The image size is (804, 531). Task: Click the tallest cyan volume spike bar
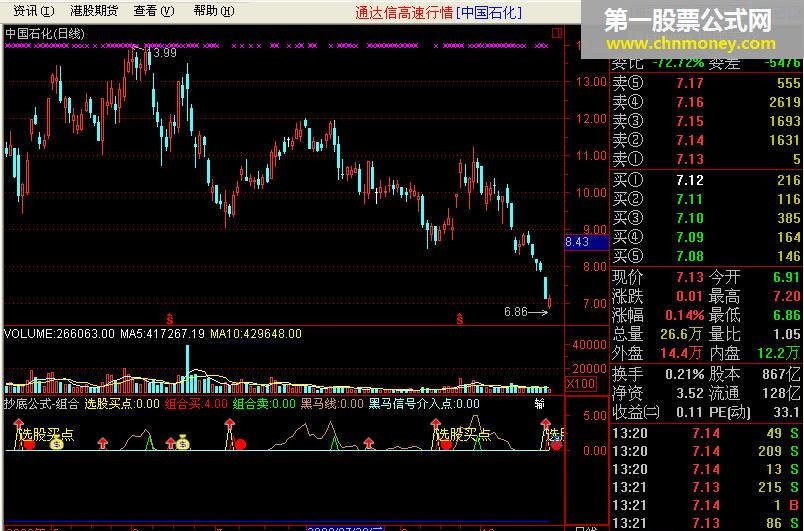187,369
